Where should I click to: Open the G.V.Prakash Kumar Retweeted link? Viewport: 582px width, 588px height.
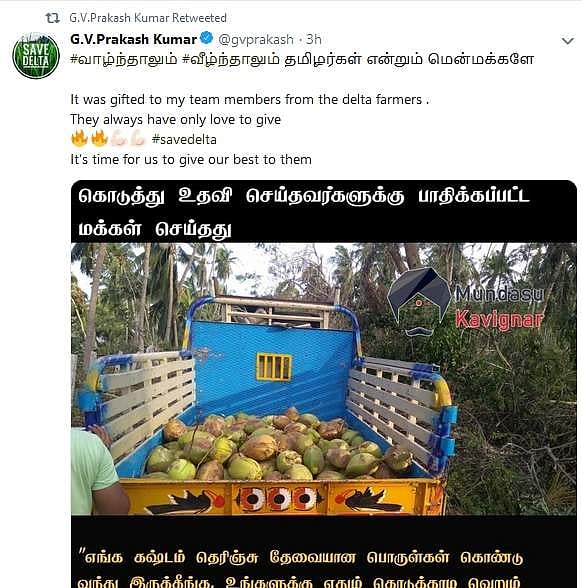point(148,18)
